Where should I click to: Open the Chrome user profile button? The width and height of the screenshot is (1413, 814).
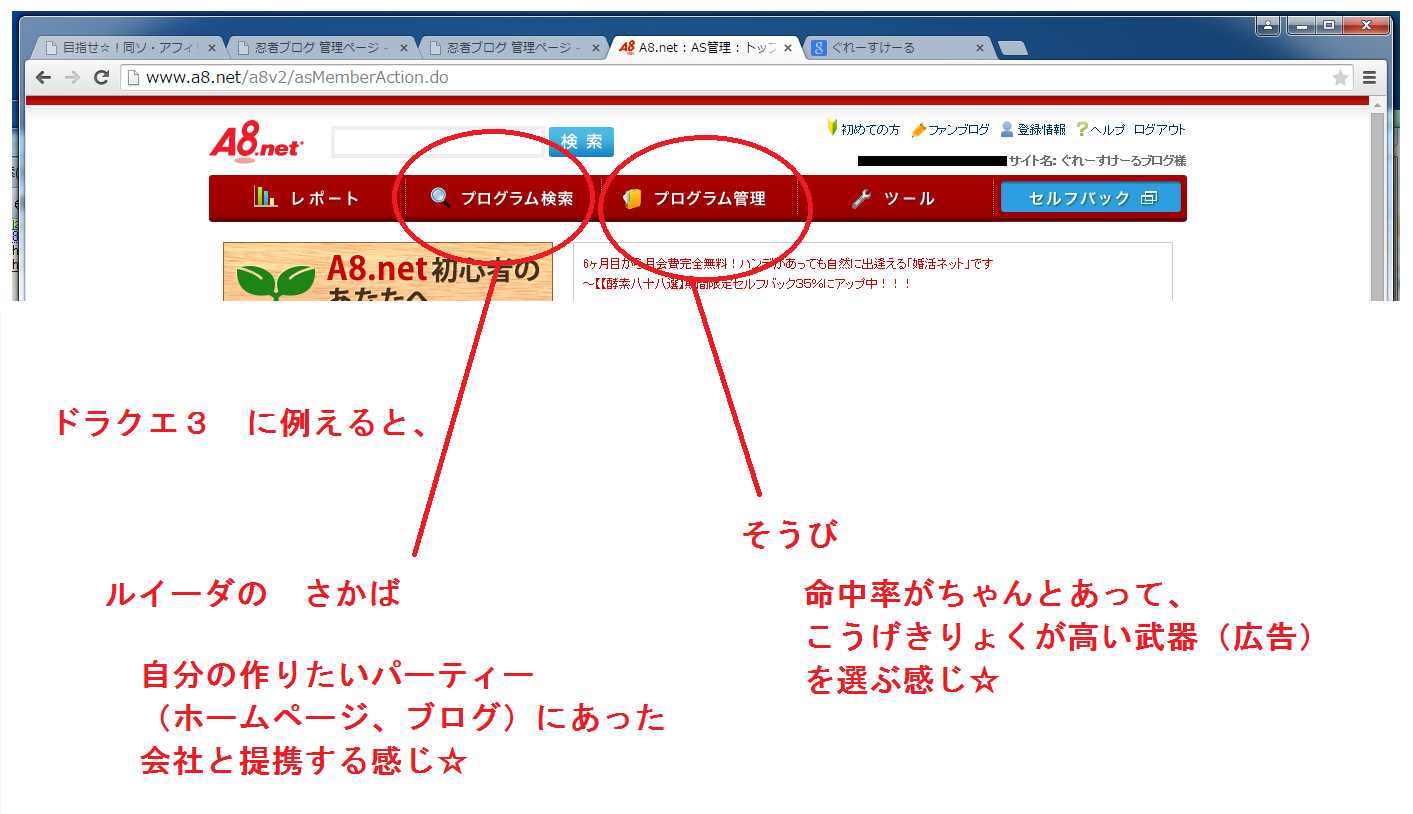coord(1269,25)
